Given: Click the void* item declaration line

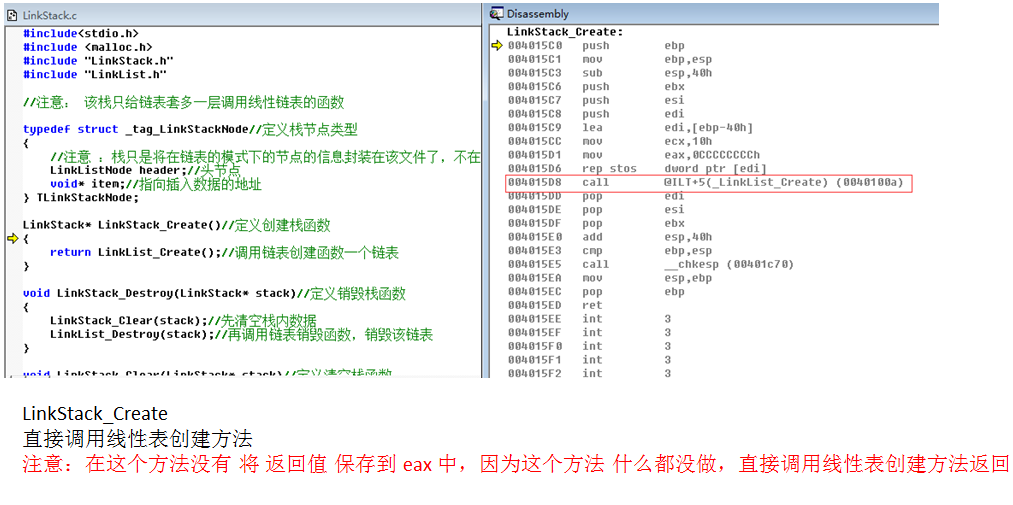Looking at the screenshot, I should [x=156, y=184].
